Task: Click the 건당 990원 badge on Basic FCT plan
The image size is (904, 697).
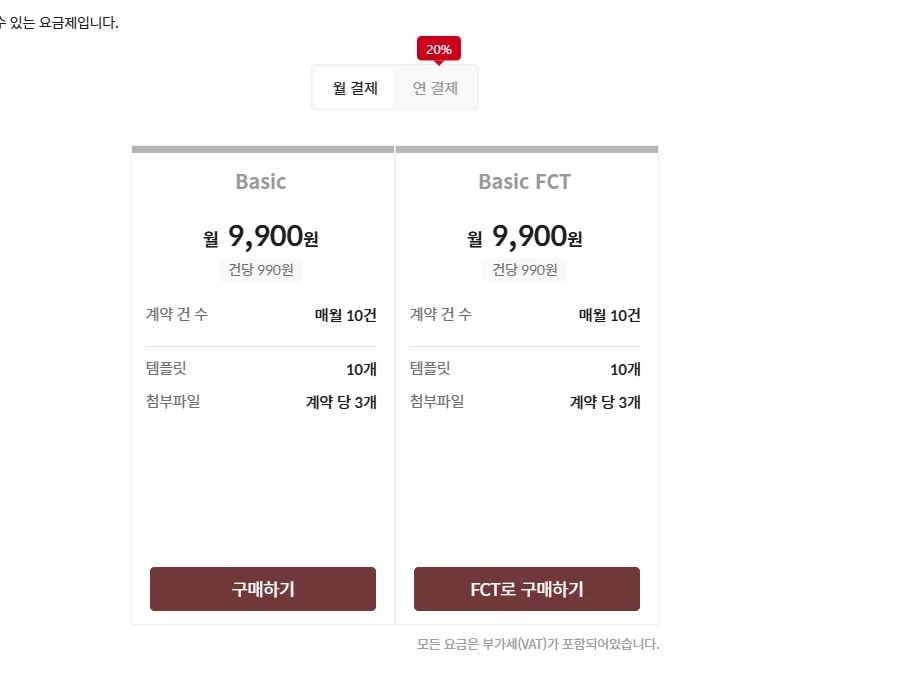Action: click(x=524, y=270)
